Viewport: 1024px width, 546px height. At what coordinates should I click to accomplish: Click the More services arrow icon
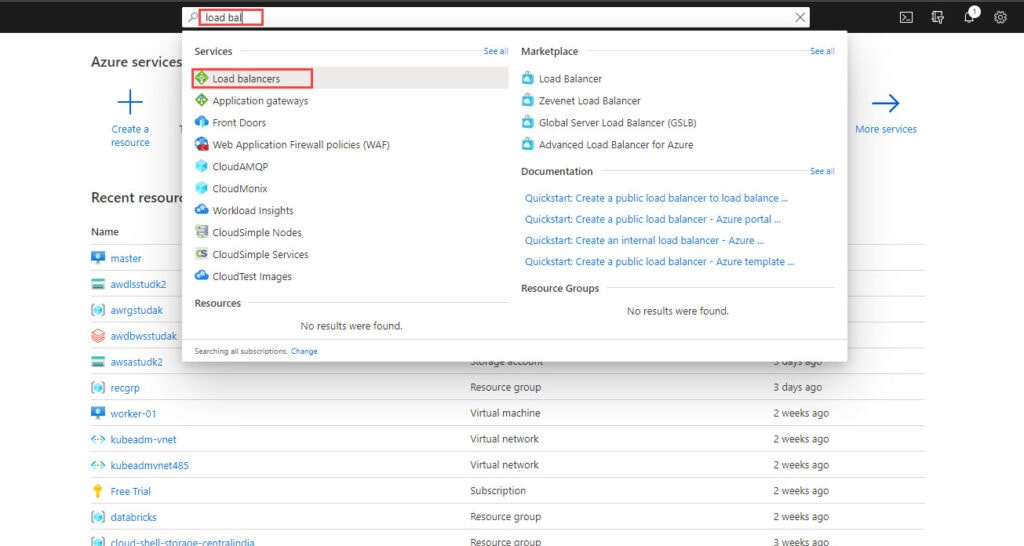(x=885, y=103)
